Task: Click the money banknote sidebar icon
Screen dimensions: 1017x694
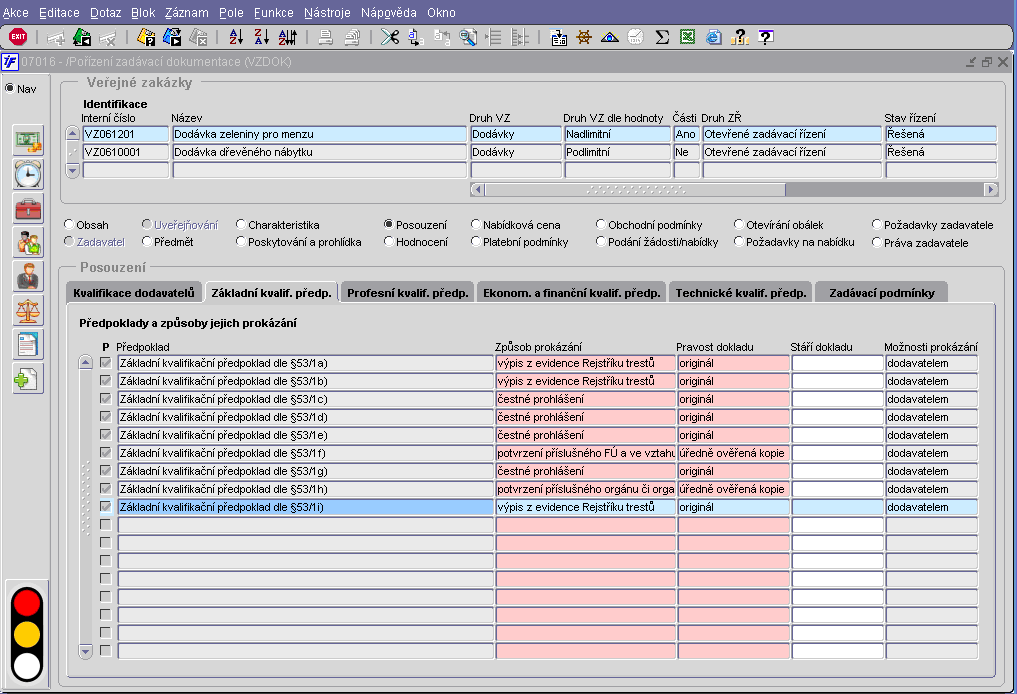Action: (28, 140)
